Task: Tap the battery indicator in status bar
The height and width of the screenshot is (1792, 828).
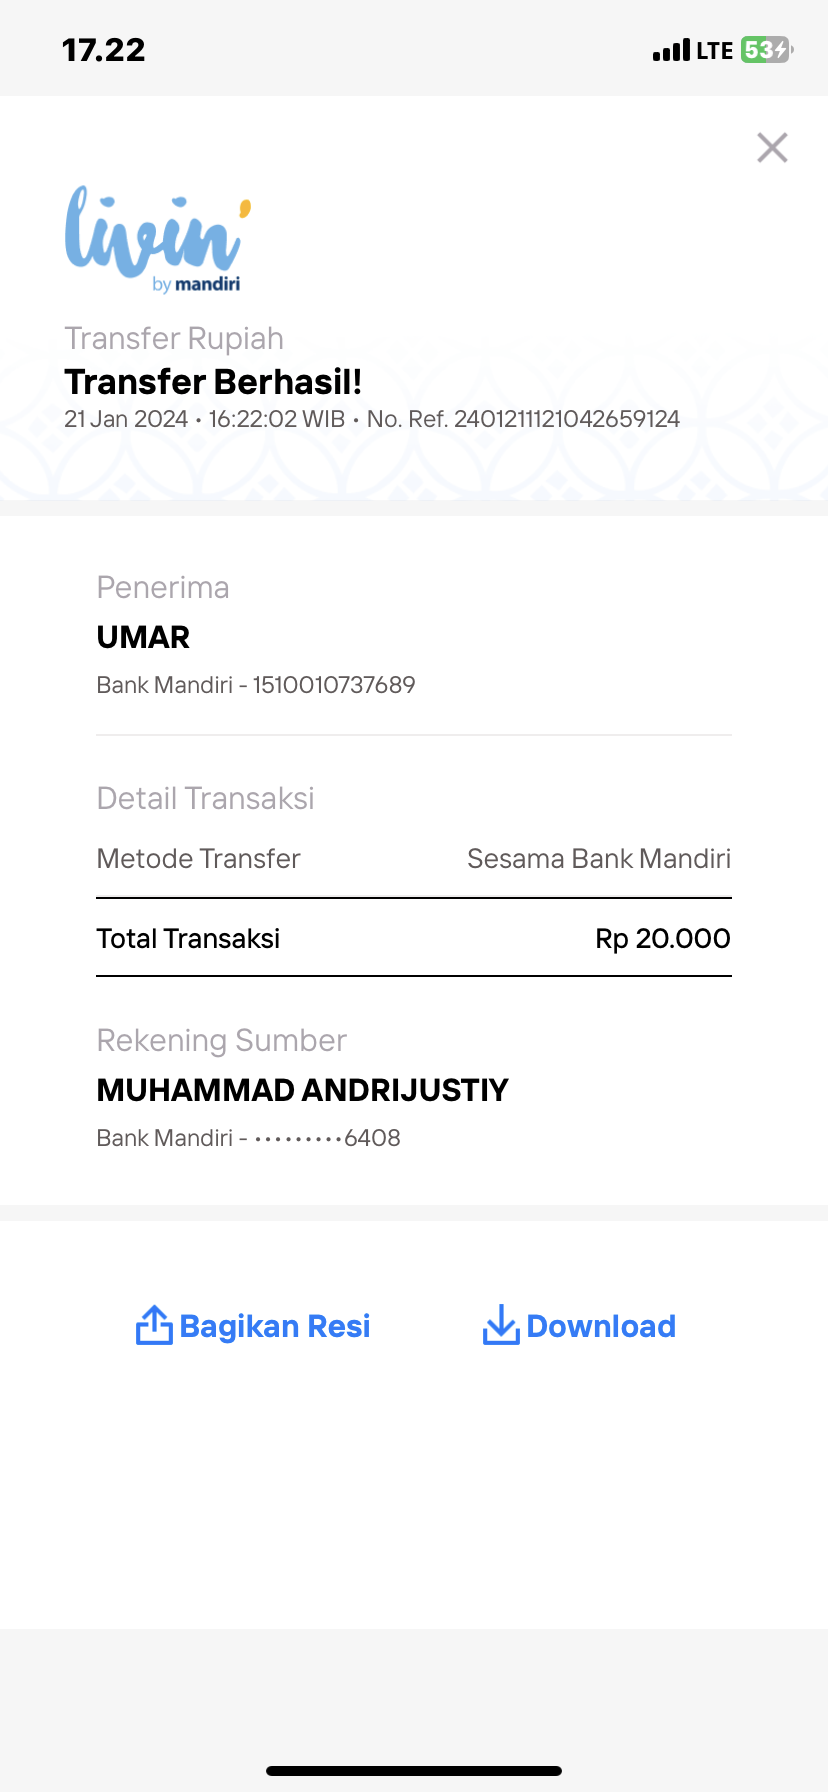Action: click(x=767, y=50)
